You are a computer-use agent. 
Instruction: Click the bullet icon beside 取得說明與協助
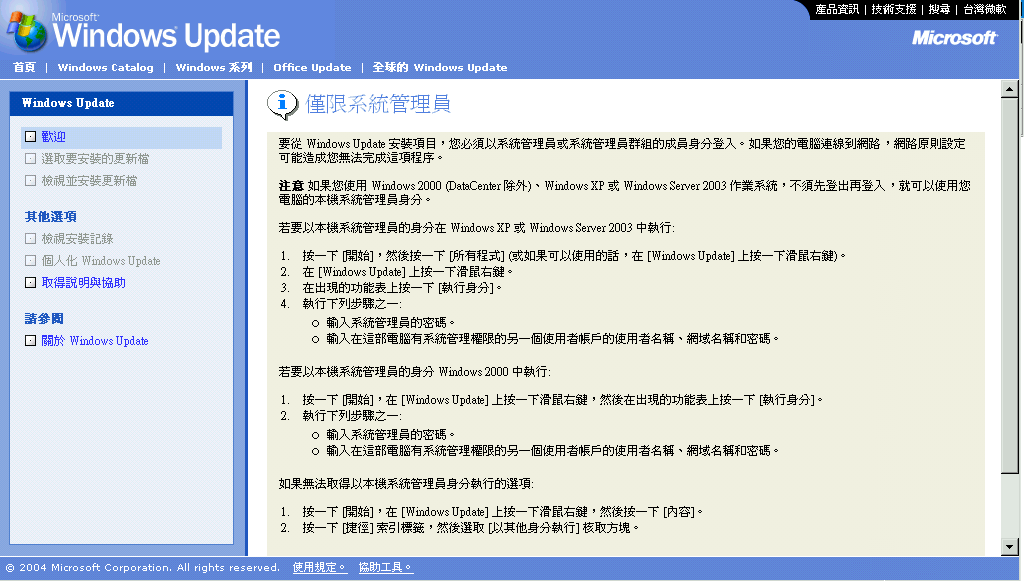[x=30, y=283]
